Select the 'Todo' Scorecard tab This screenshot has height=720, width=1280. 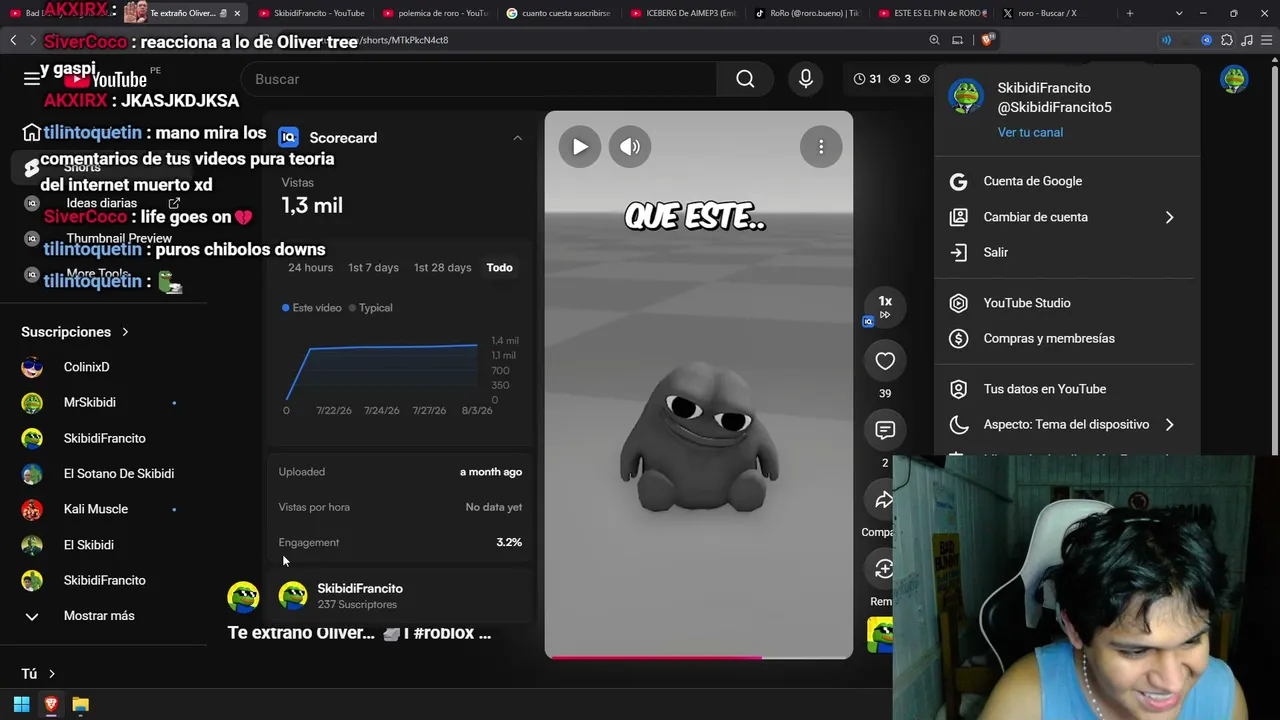[x=499, y=268]
